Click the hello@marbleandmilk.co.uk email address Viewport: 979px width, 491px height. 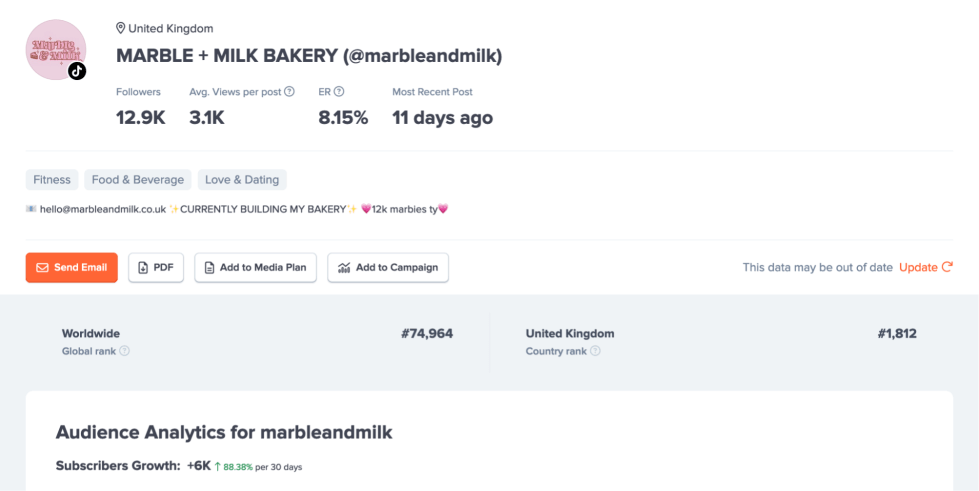click(x=103, y=209)
